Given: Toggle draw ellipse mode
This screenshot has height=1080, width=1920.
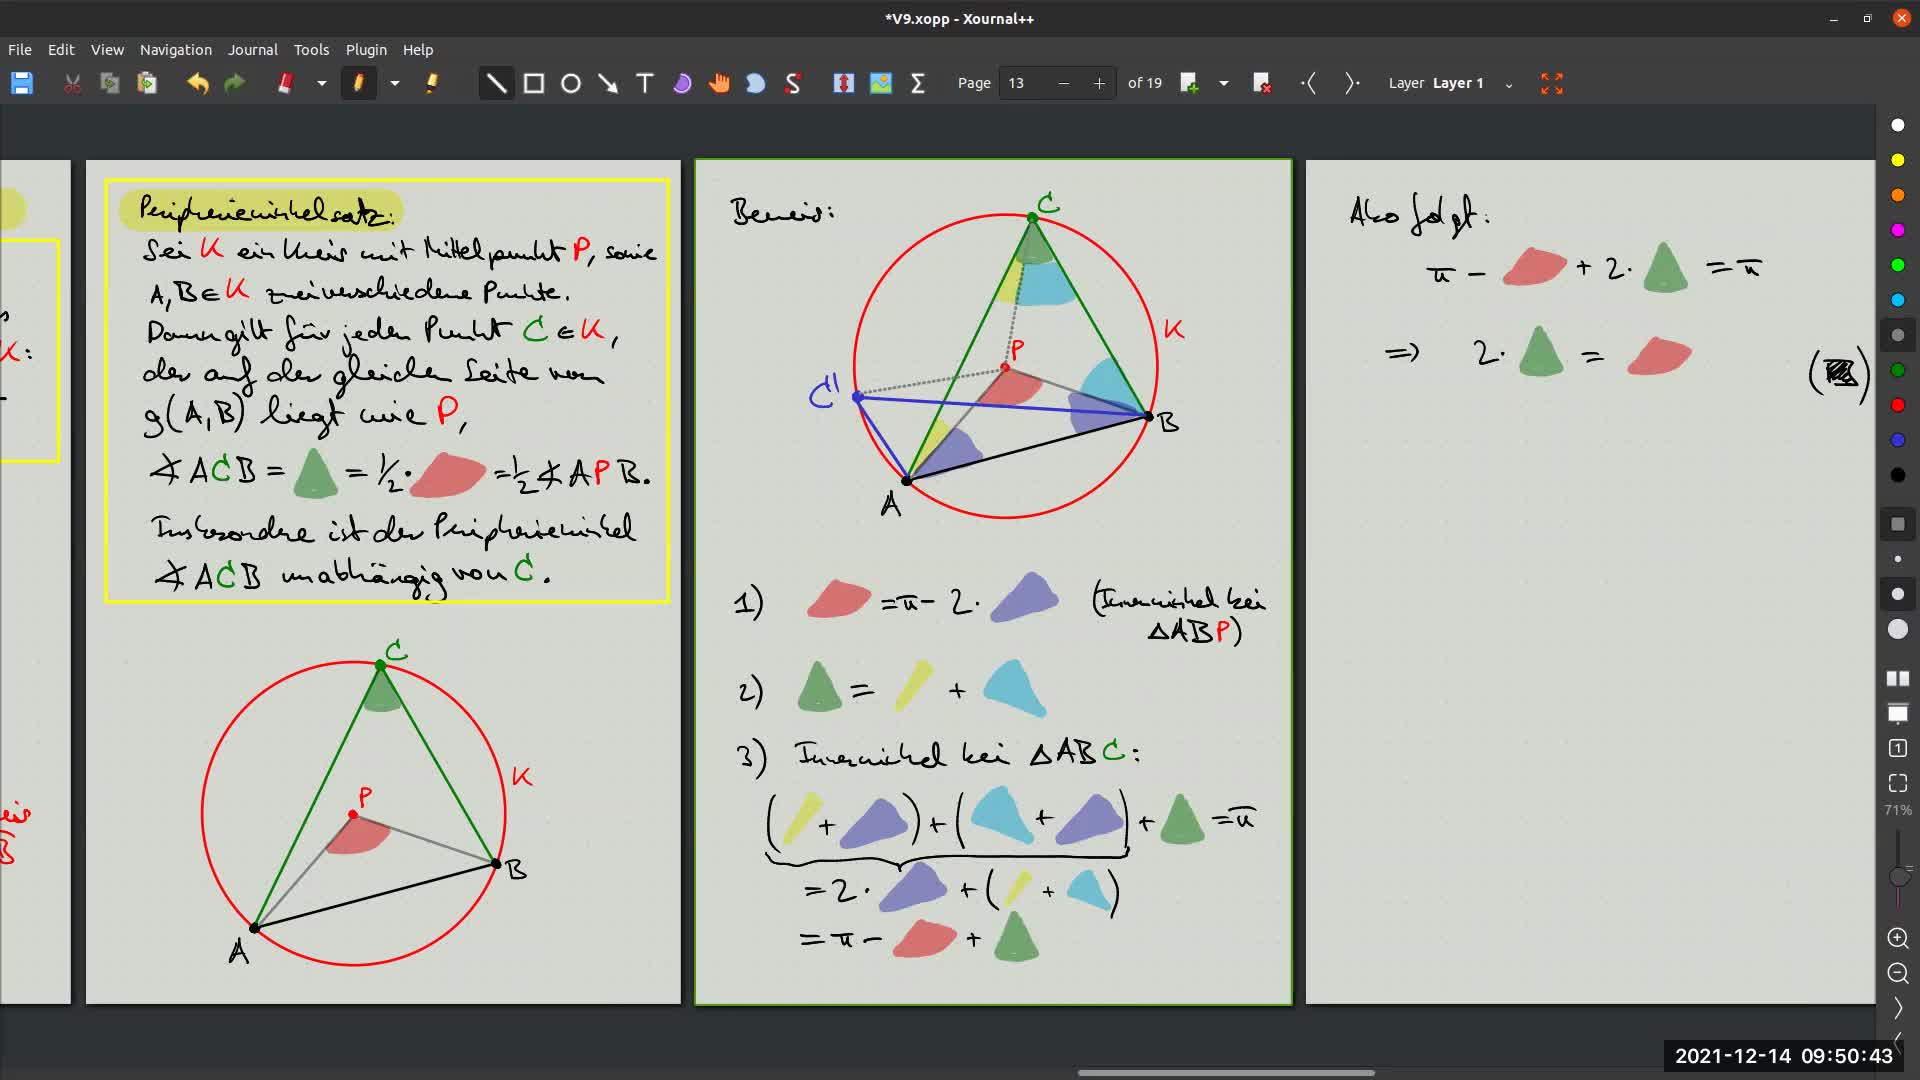Looking at the screenshot, I should pyautogui.click(x=571, y=84).
